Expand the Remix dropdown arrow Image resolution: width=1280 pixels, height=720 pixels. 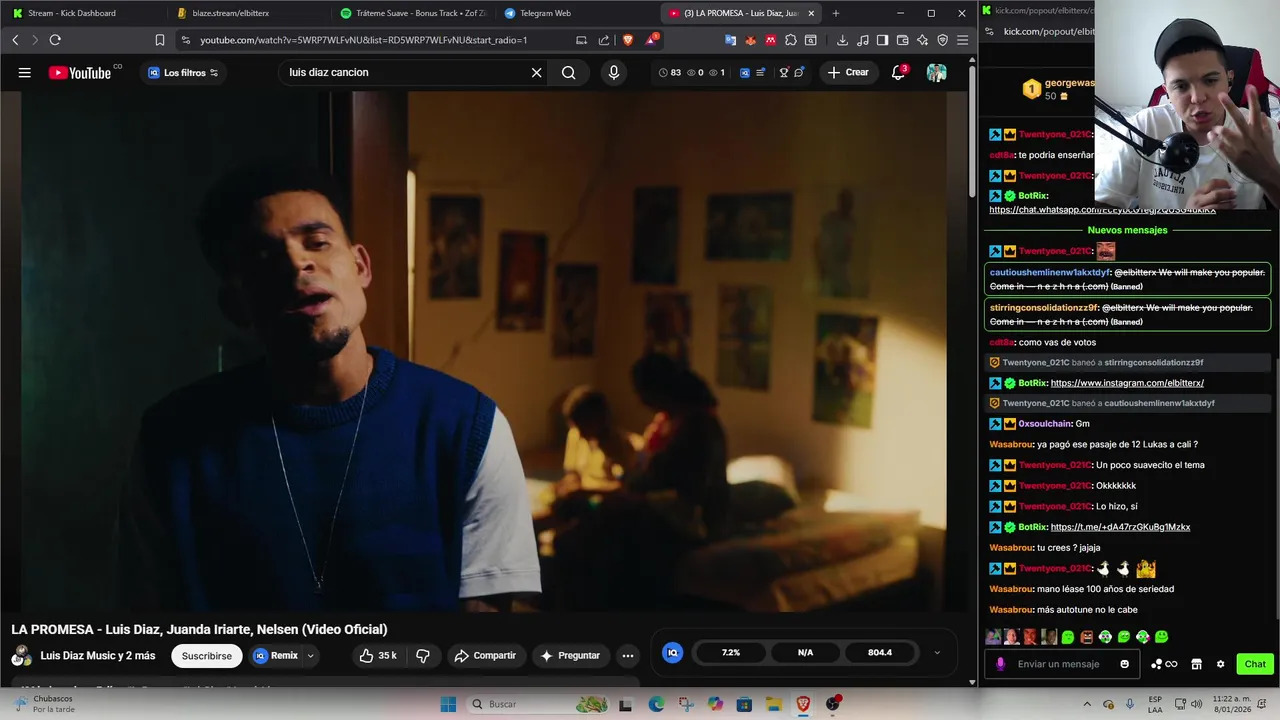point(310,656)
